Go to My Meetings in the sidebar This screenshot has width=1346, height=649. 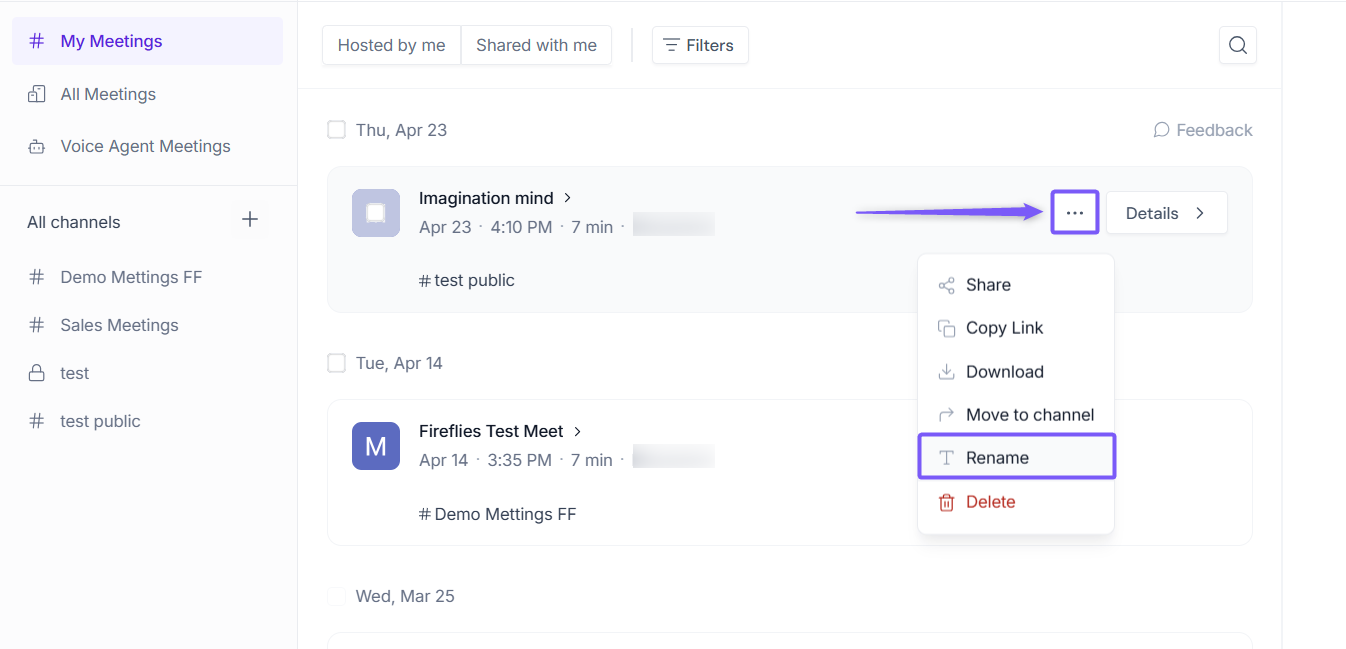147,41
